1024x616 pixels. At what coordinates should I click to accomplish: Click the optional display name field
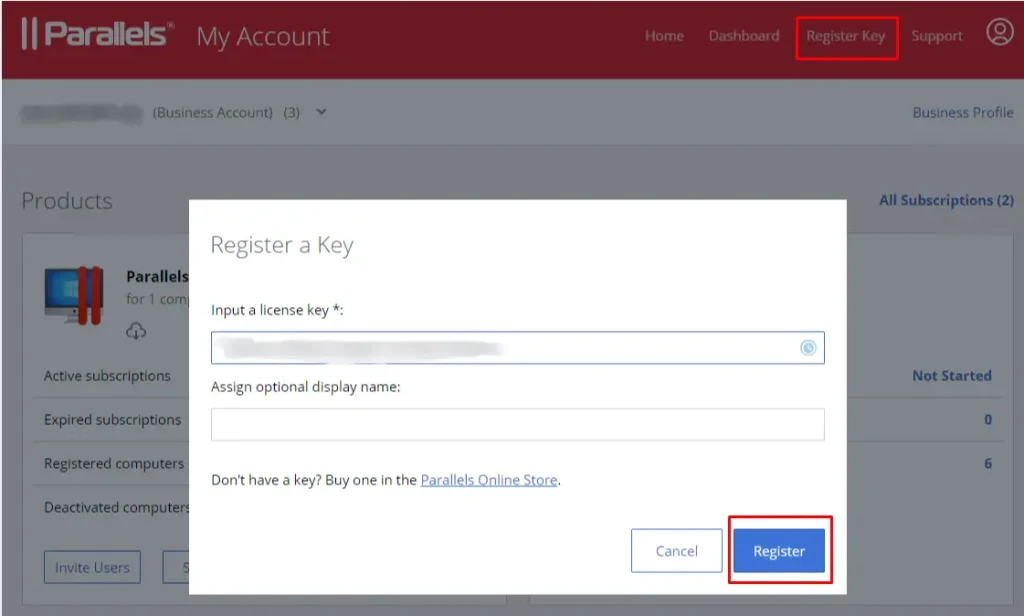(517, 424)
